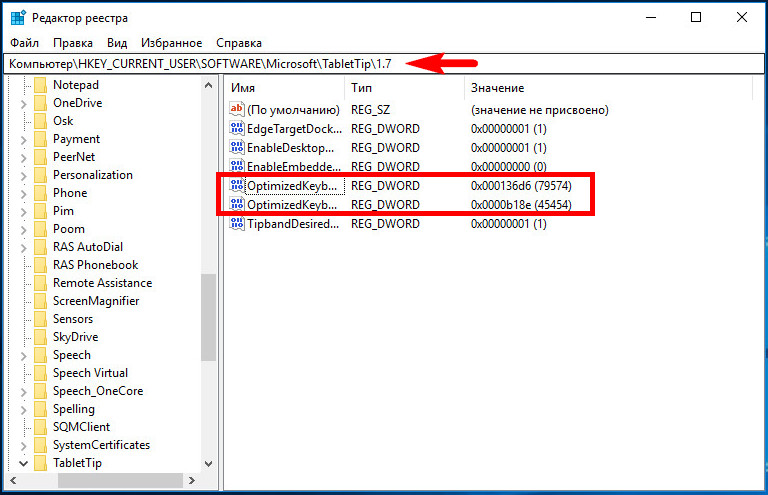Click the tree scroll down arrow
768x495 pixels.
[x=209, y=464]
